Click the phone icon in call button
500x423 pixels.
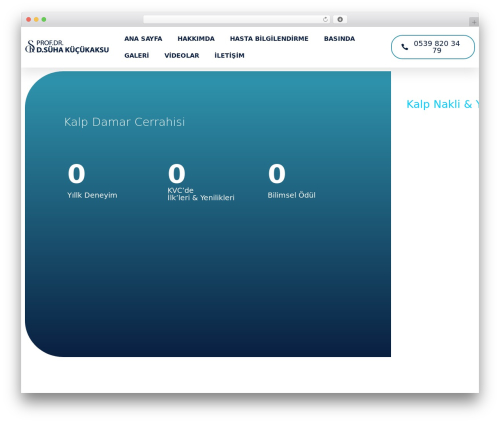(x=404, y=47)
